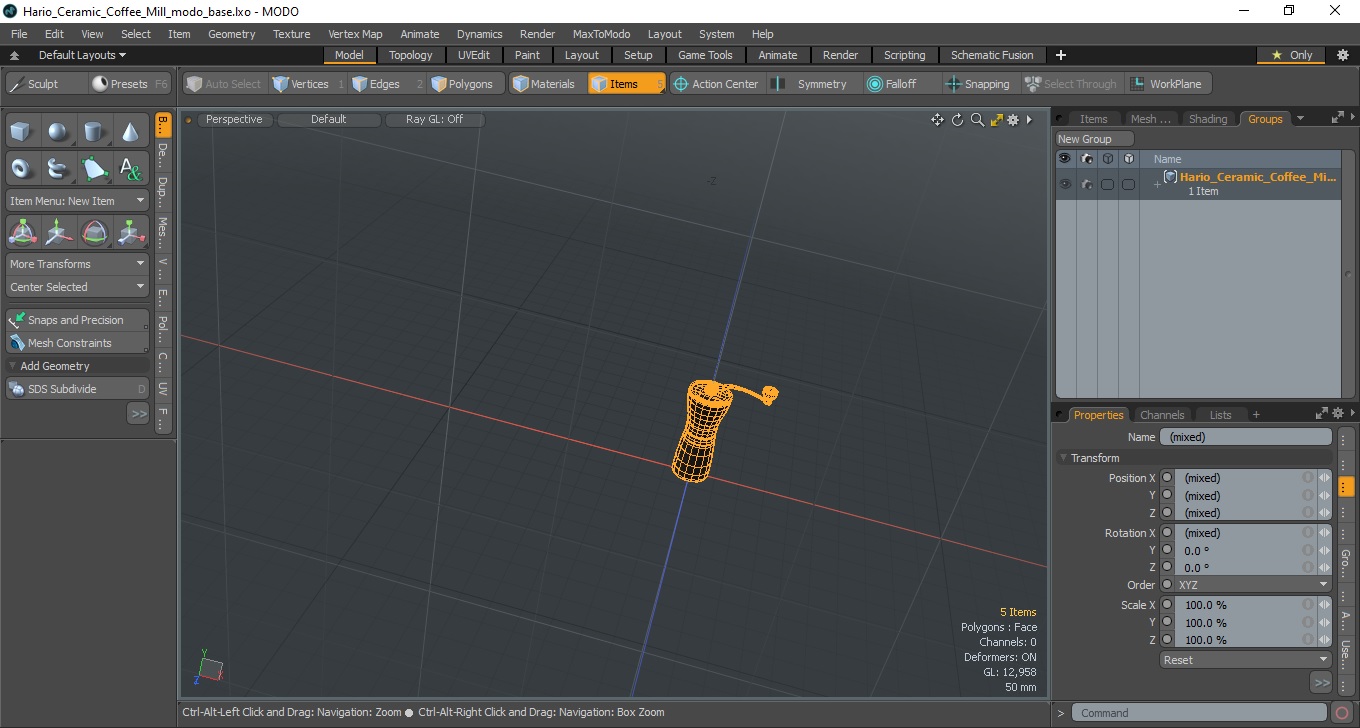Viewport: 1360px width, 728px height.
Task: Toggle visibility eye of Hario_Ceramic_Coffee_Mill group
Action: pyautogui.click(x=1065, y=184)
